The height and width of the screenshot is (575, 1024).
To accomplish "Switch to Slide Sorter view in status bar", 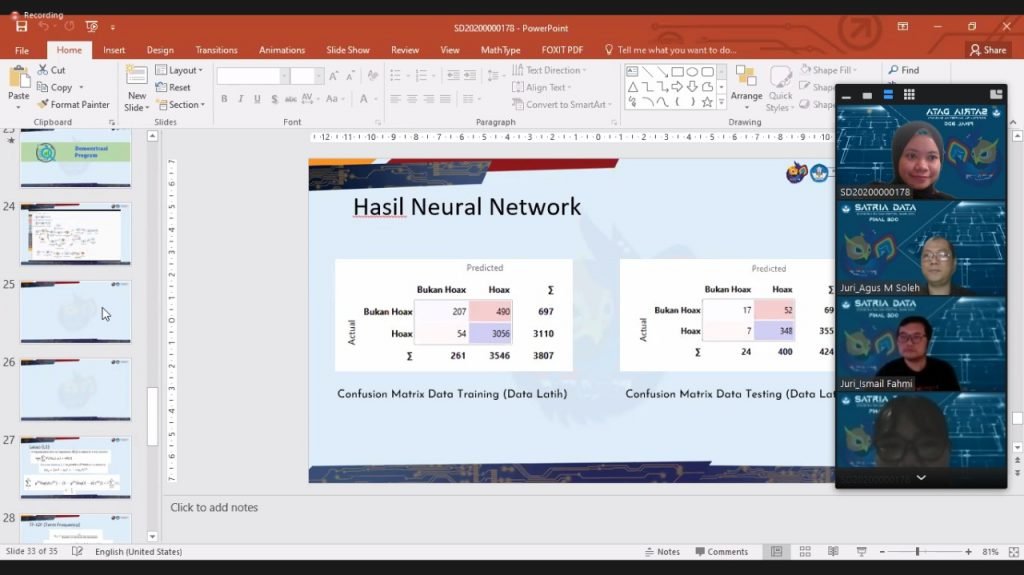I will [805, 551].
